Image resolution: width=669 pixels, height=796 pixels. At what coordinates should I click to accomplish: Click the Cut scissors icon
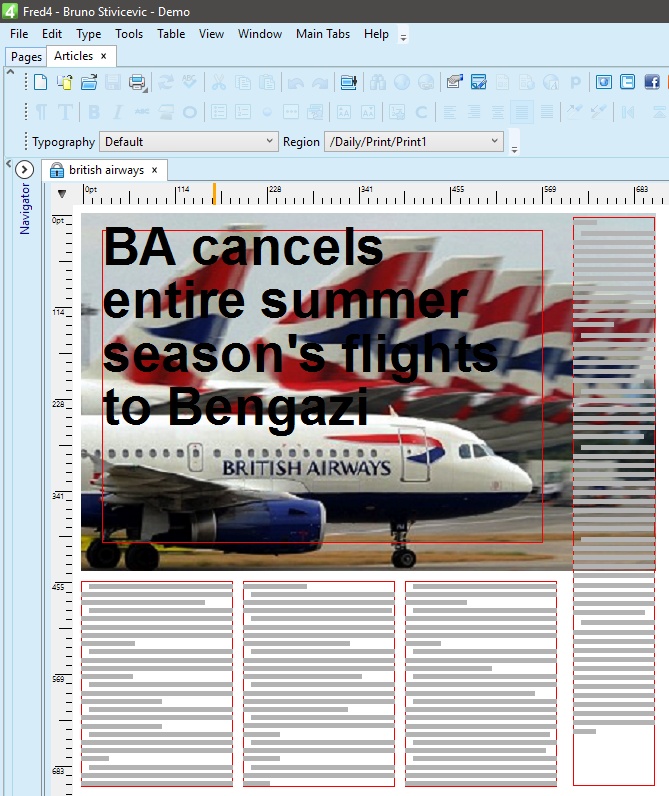[x=219, y=82]
